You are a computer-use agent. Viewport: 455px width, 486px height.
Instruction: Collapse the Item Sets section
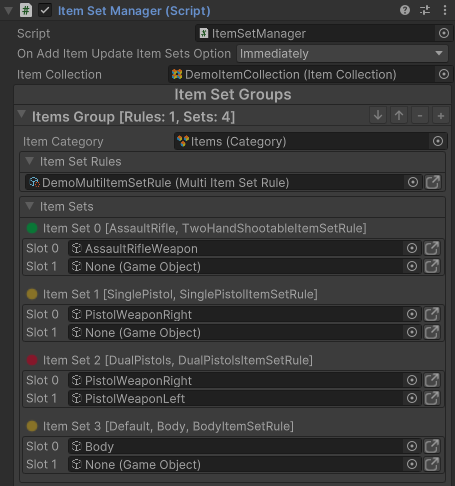pyautogui.click(x=30, y=206)
